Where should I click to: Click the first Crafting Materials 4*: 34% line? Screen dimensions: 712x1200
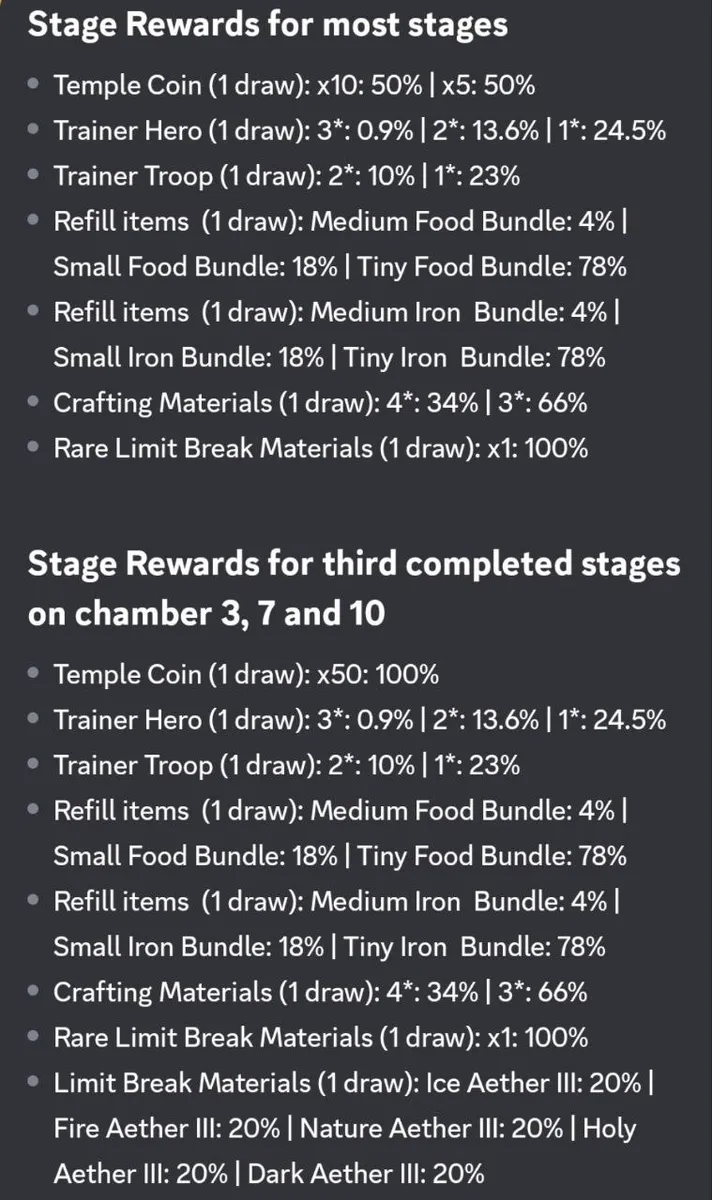tap(320, 403)
